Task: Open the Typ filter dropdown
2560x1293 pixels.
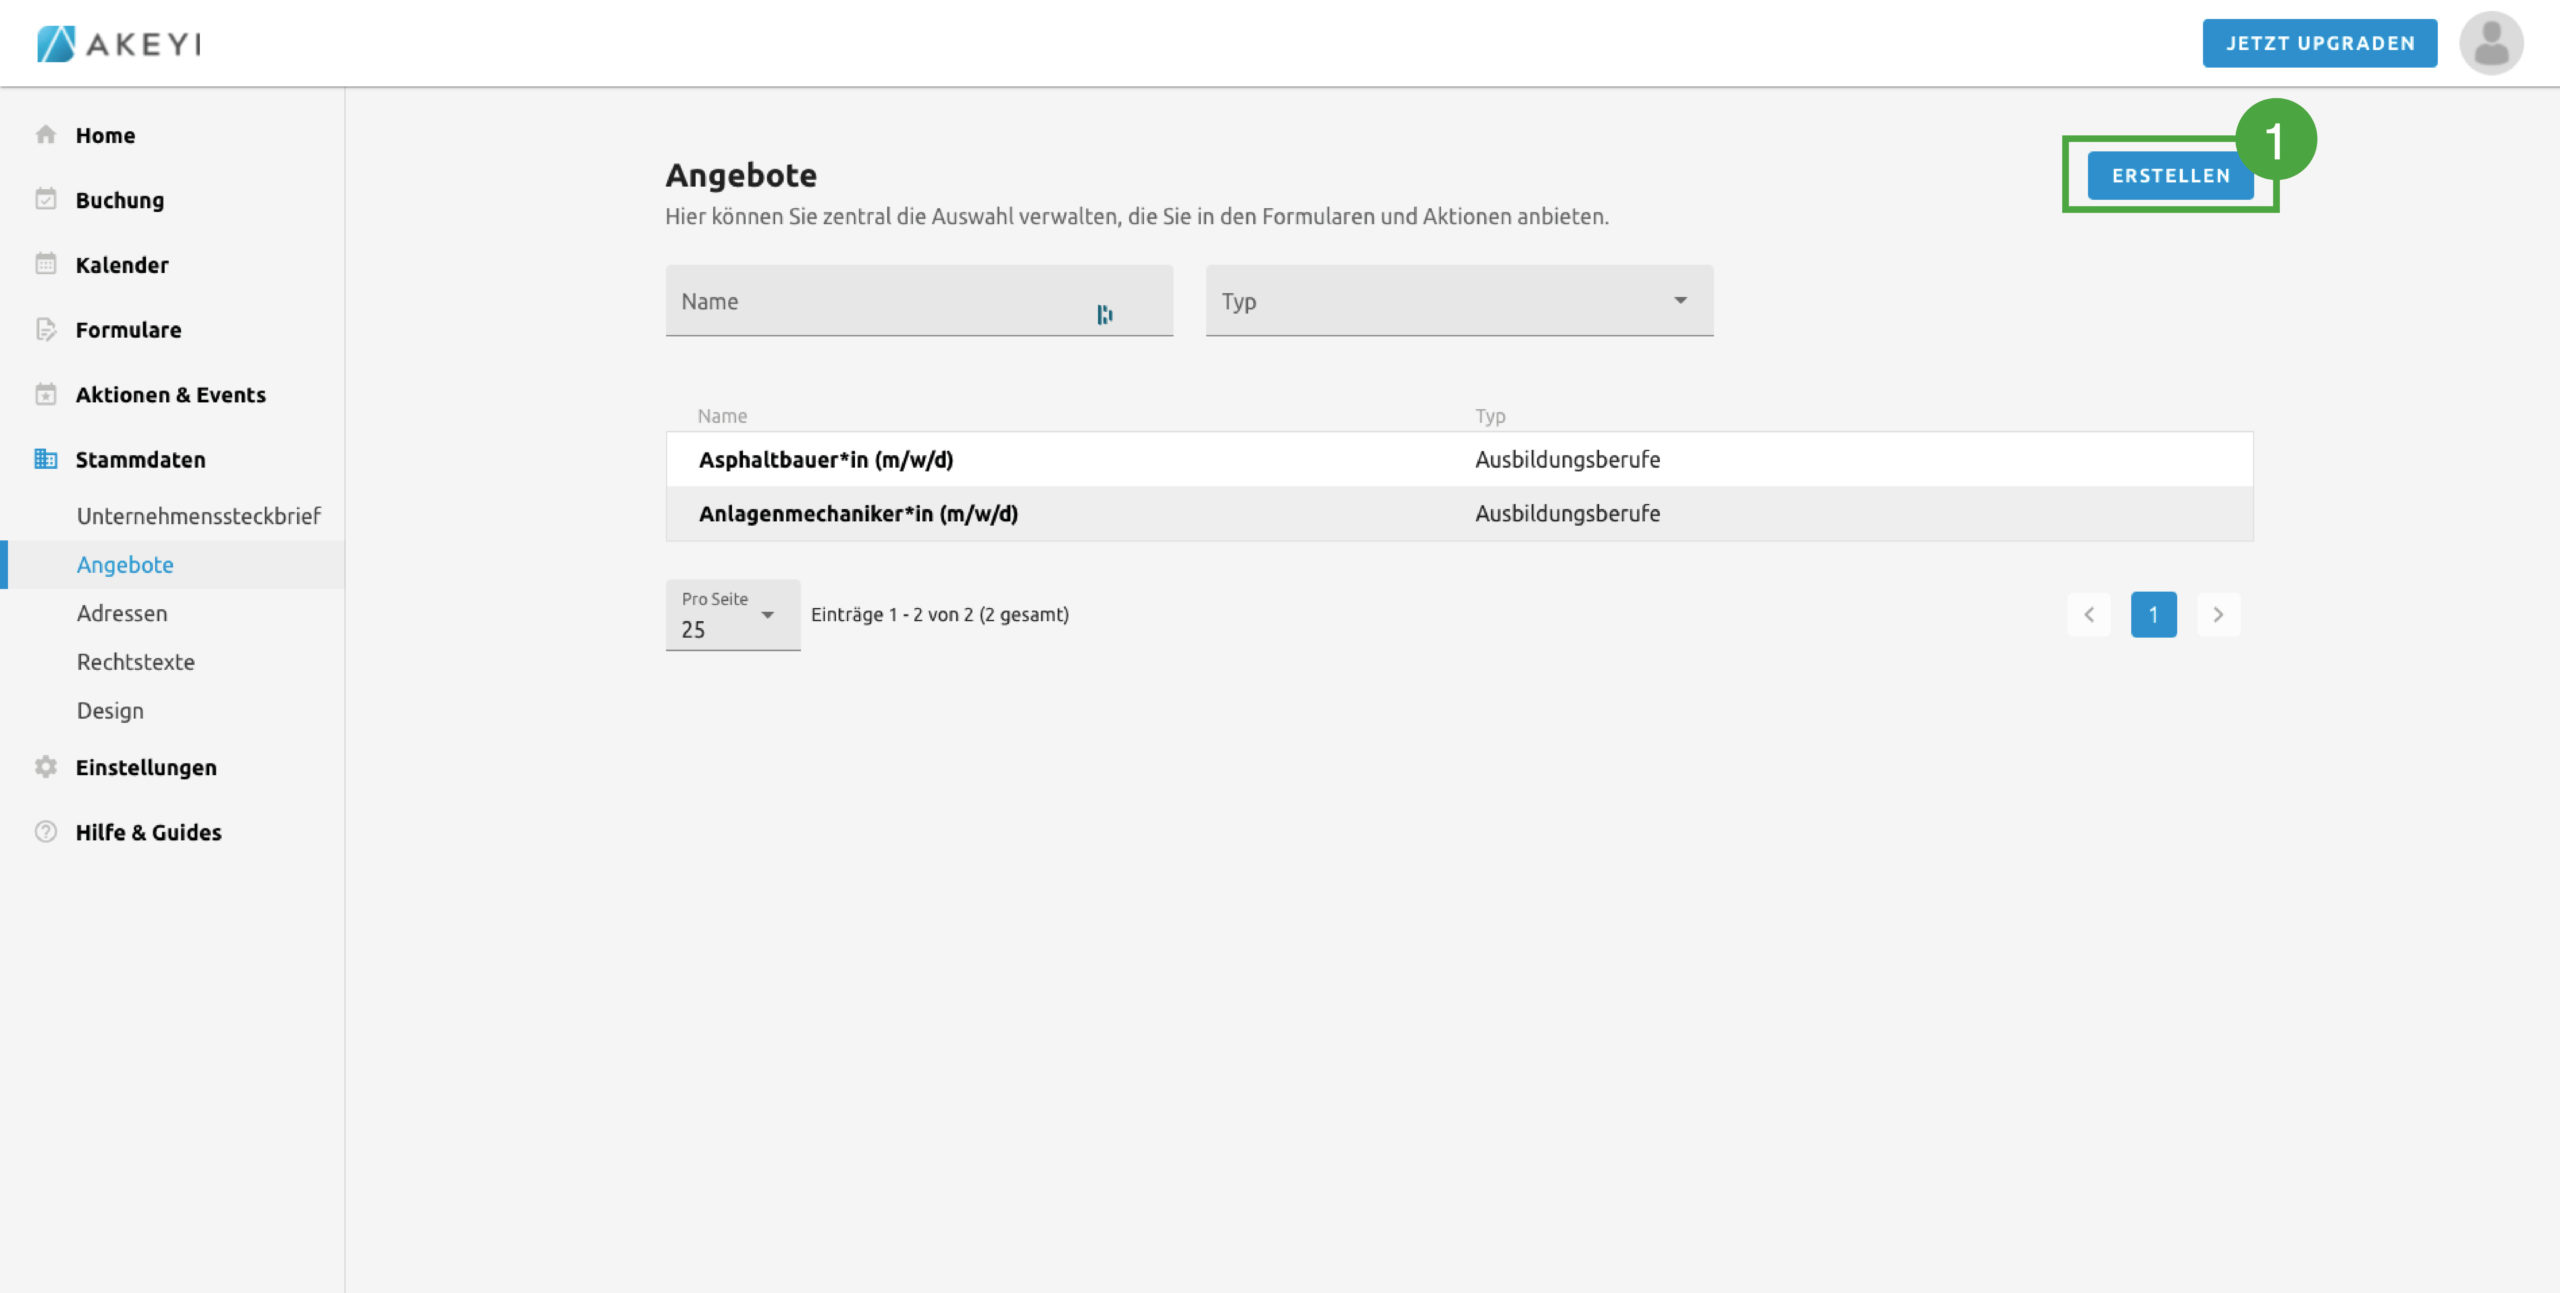Action: [x=1459, y=301]
